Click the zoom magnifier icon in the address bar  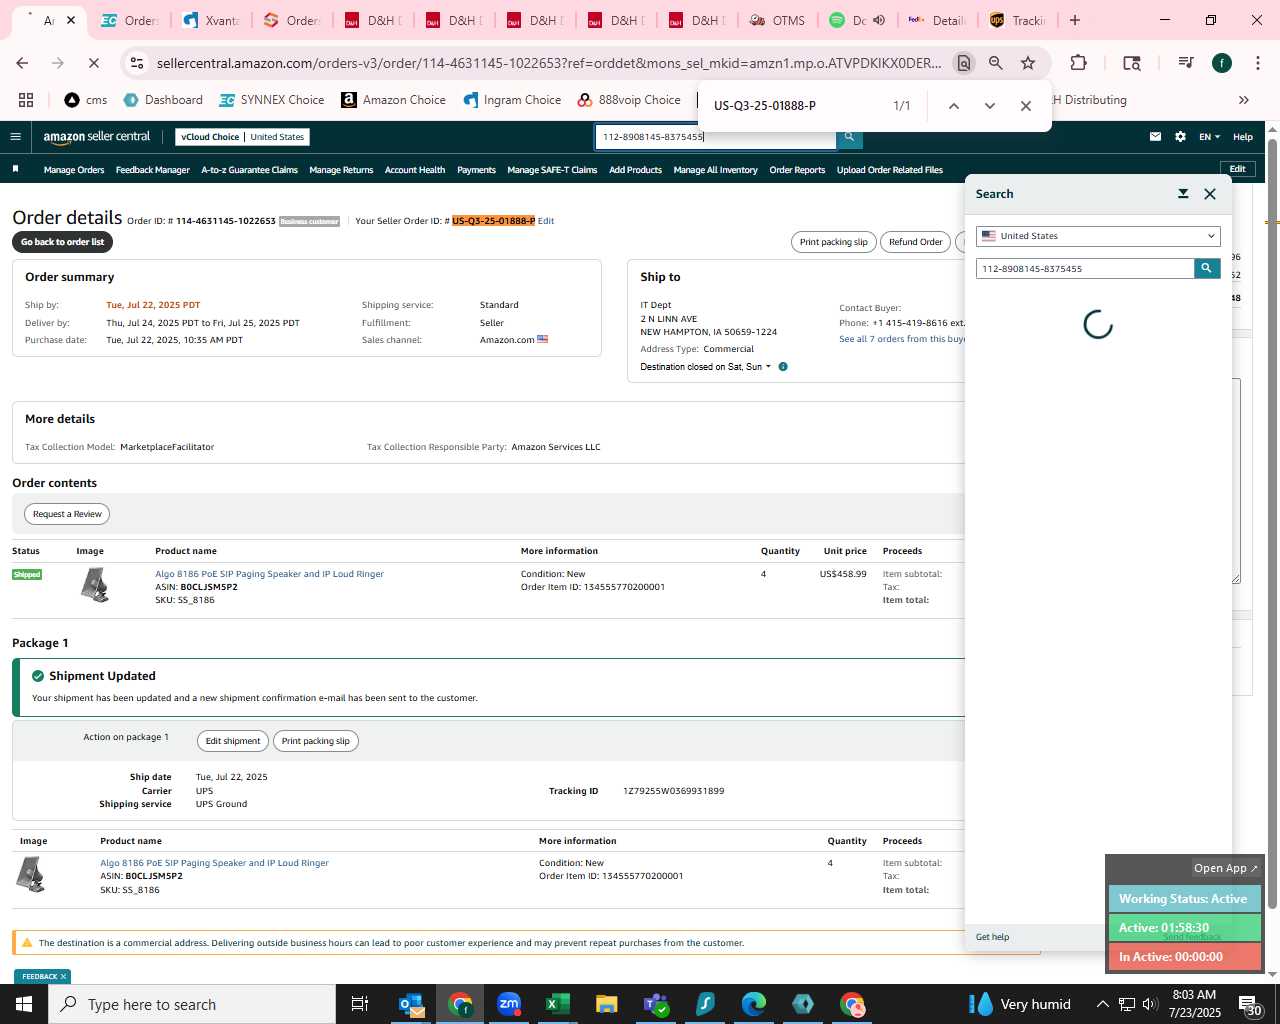pyautogui.click(x=996, y=63)
